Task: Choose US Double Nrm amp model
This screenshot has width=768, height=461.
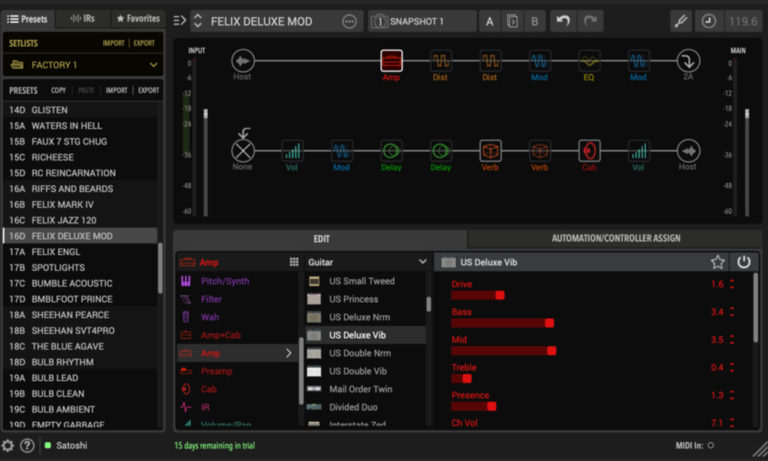Action: coord(365,353)
